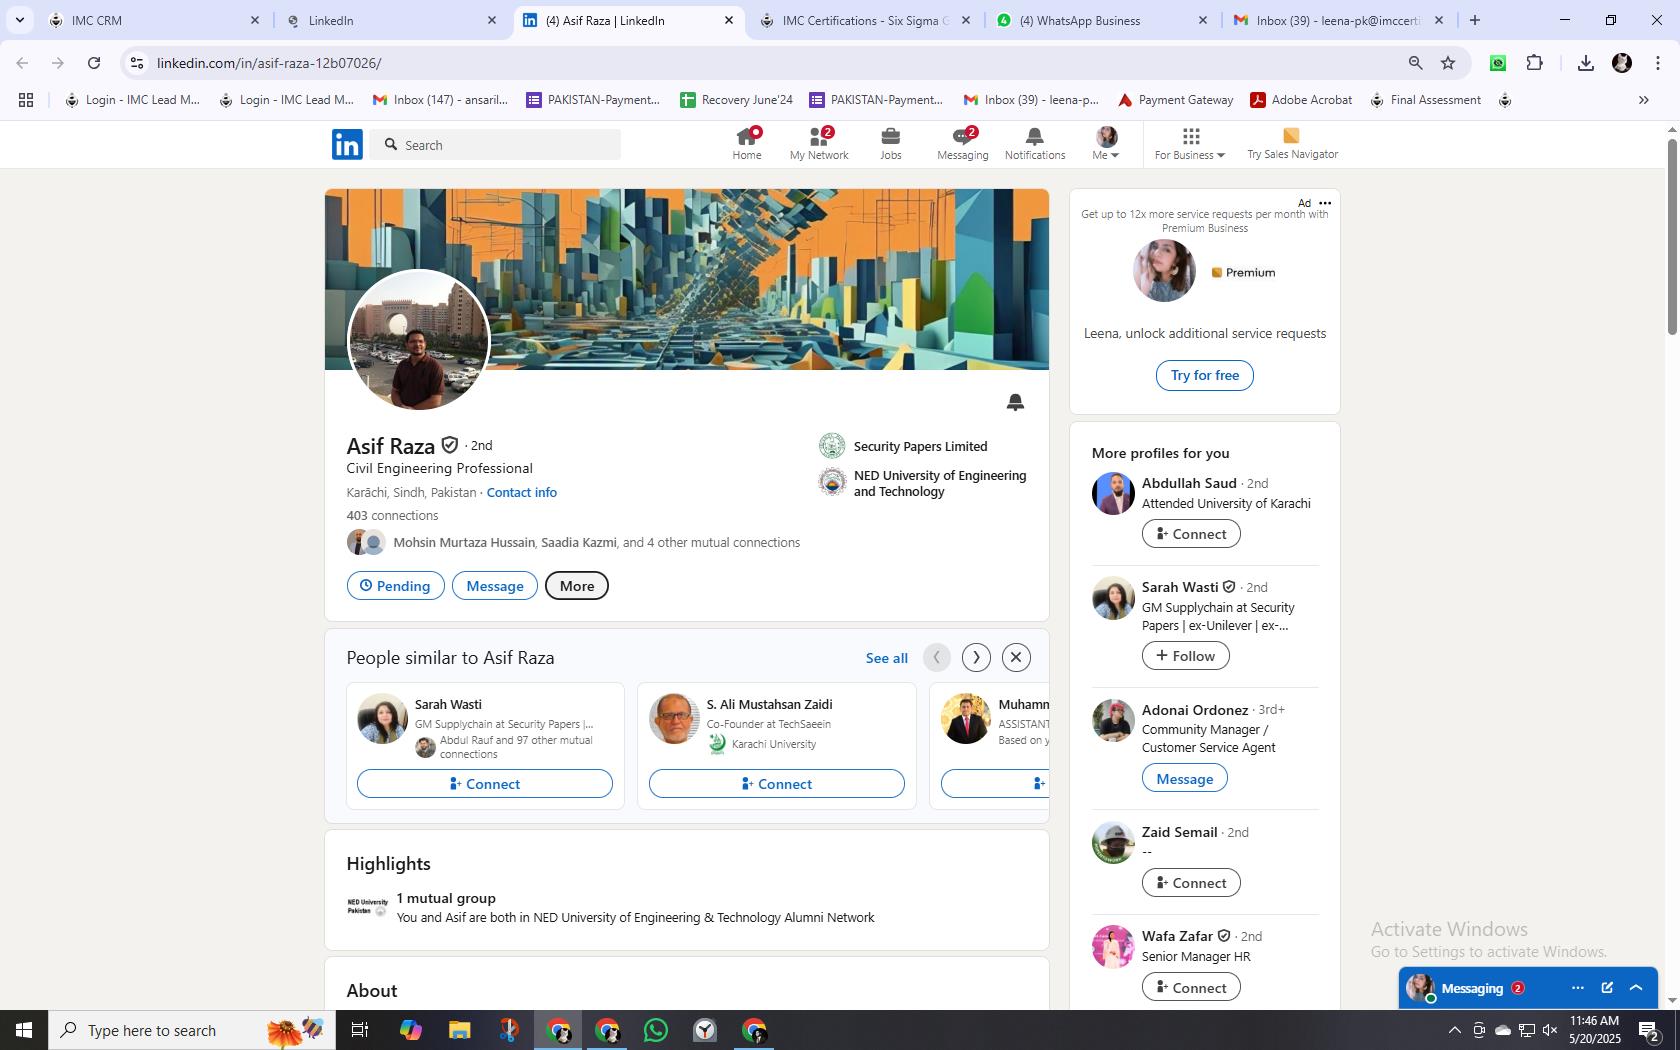Open new Chrome tab

click(1474, 20)
